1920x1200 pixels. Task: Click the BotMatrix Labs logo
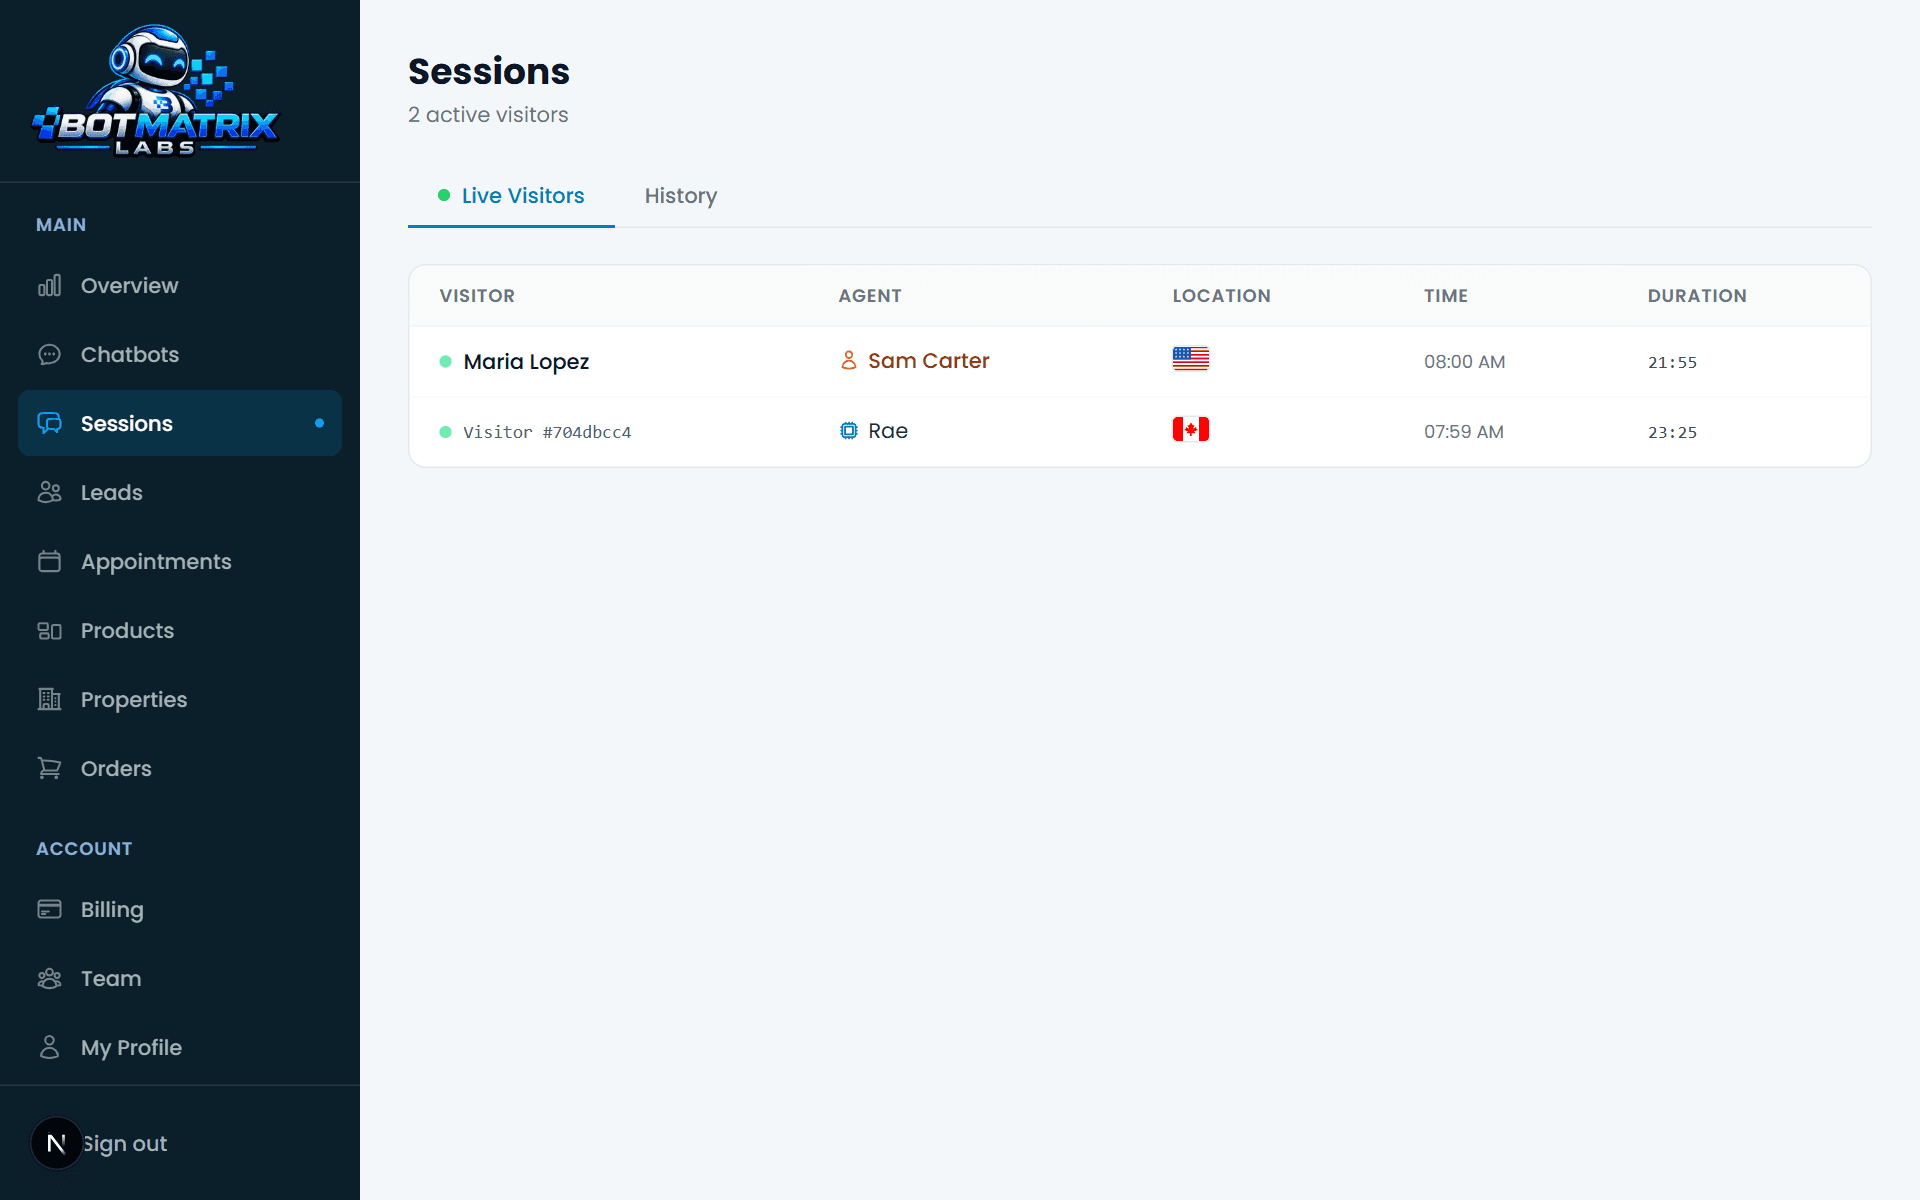[156, 91]
